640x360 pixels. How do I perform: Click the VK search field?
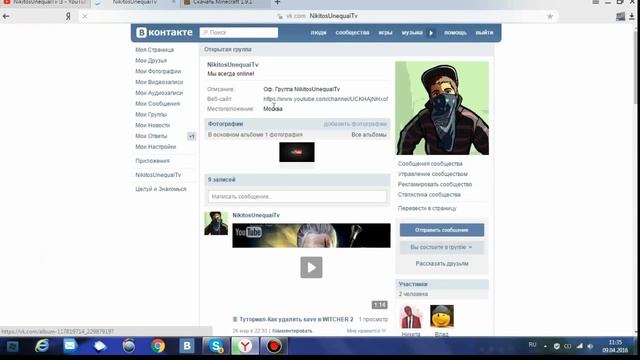click(239, 33)
